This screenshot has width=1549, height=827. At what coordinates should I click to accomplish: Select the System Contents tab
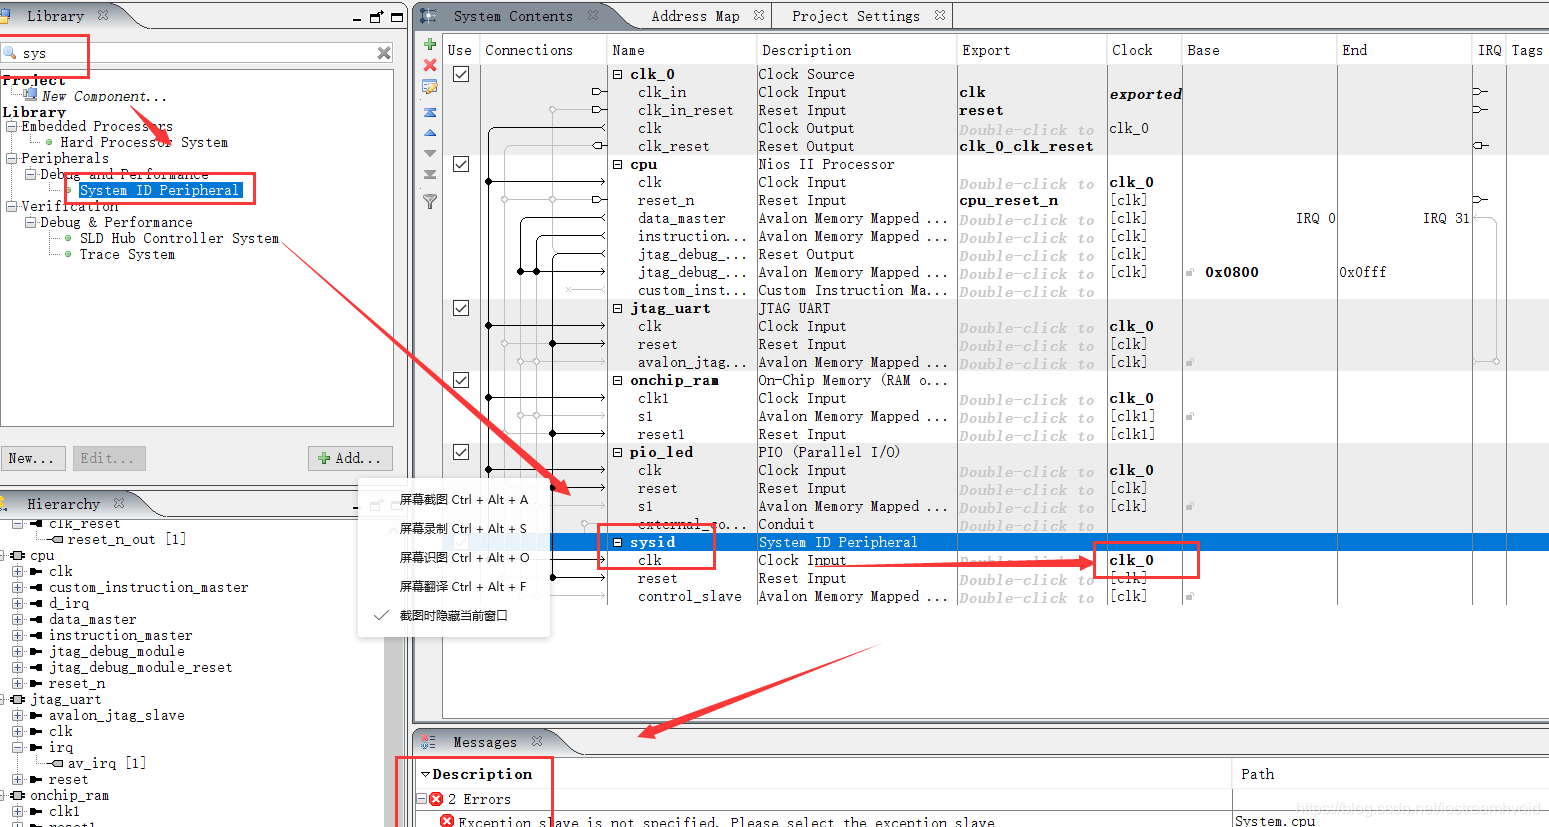click(x=513, y=16)
